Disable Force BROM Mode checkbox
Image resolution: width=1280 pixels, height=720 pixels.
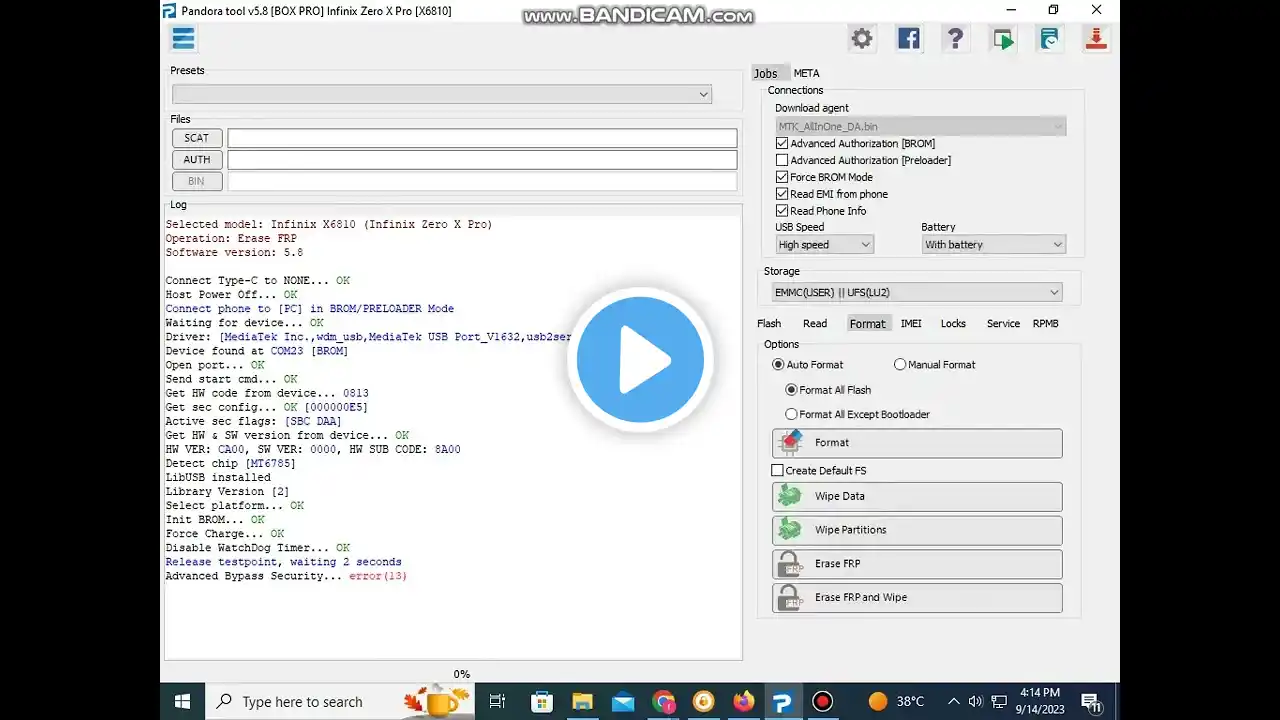[782, 177]
